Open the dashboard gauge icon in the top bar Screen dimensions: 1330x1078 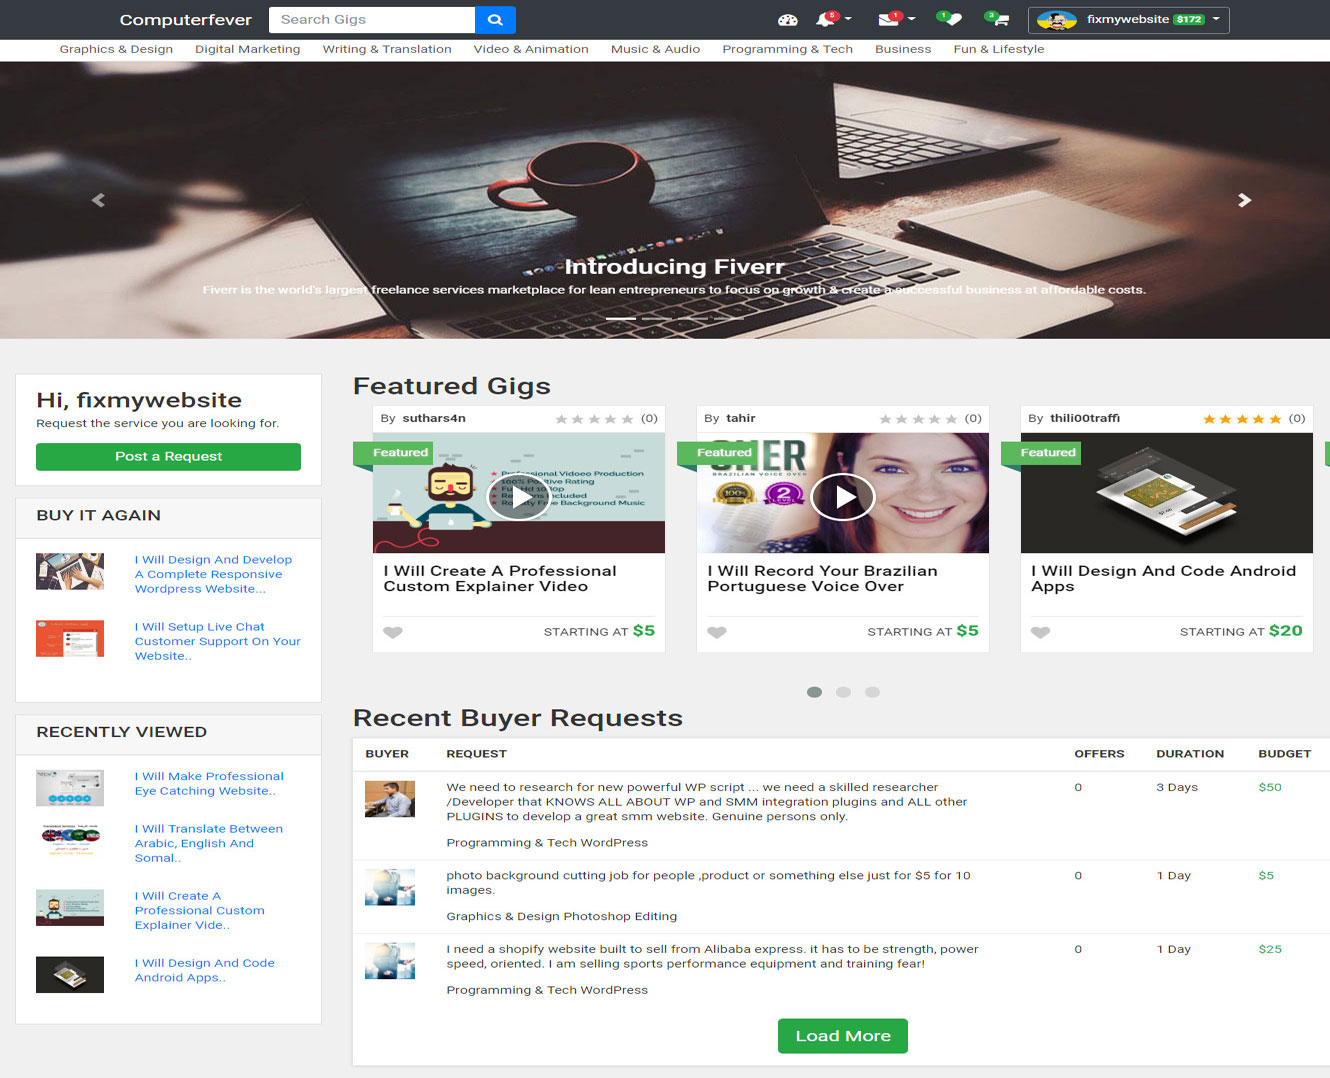787,19
